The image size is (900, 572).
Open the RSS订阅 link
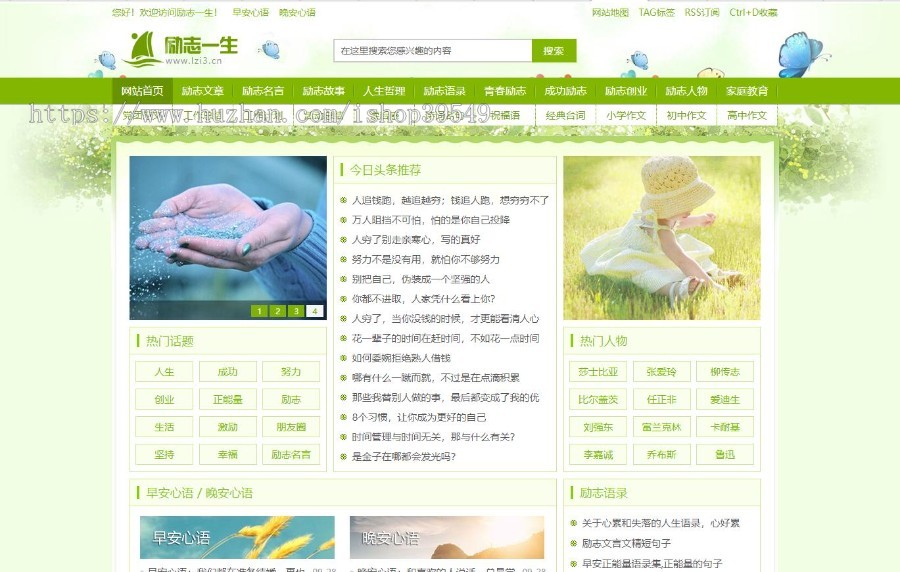coord(701,12)
